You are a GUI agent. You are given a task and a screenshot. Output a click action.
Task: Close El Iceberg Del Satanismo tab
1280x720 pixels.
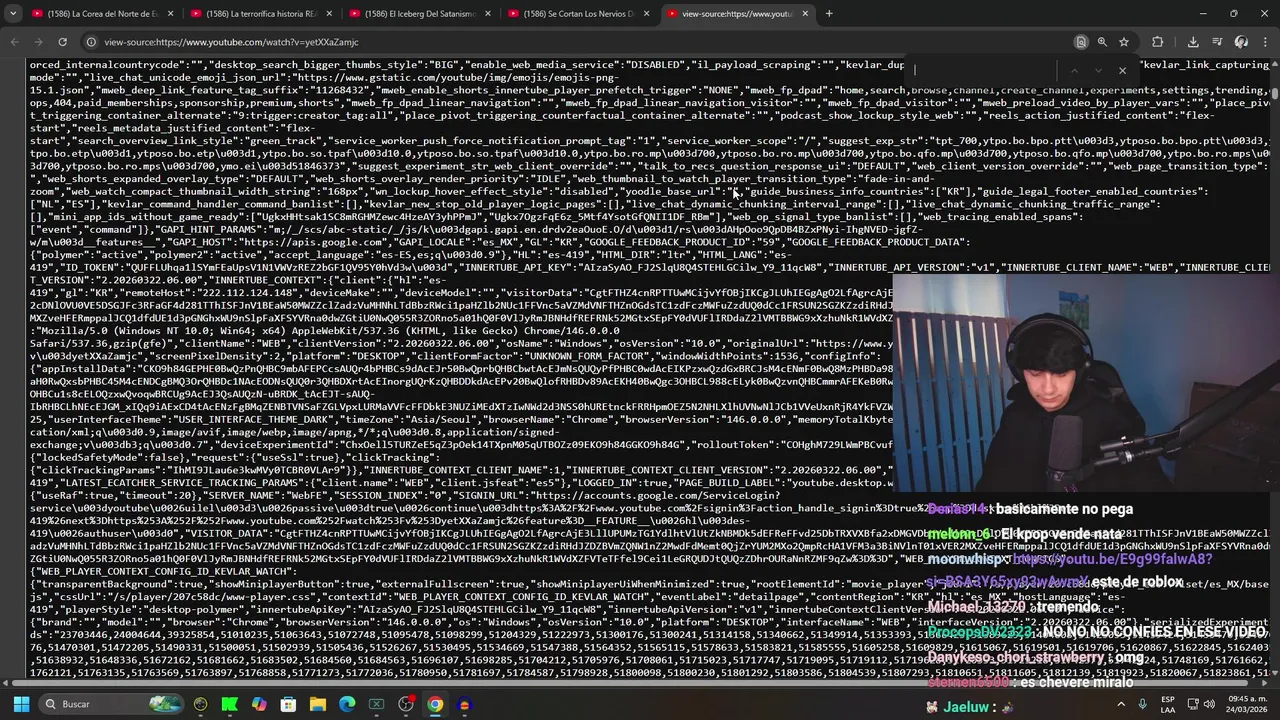click(x=488, y=14)
